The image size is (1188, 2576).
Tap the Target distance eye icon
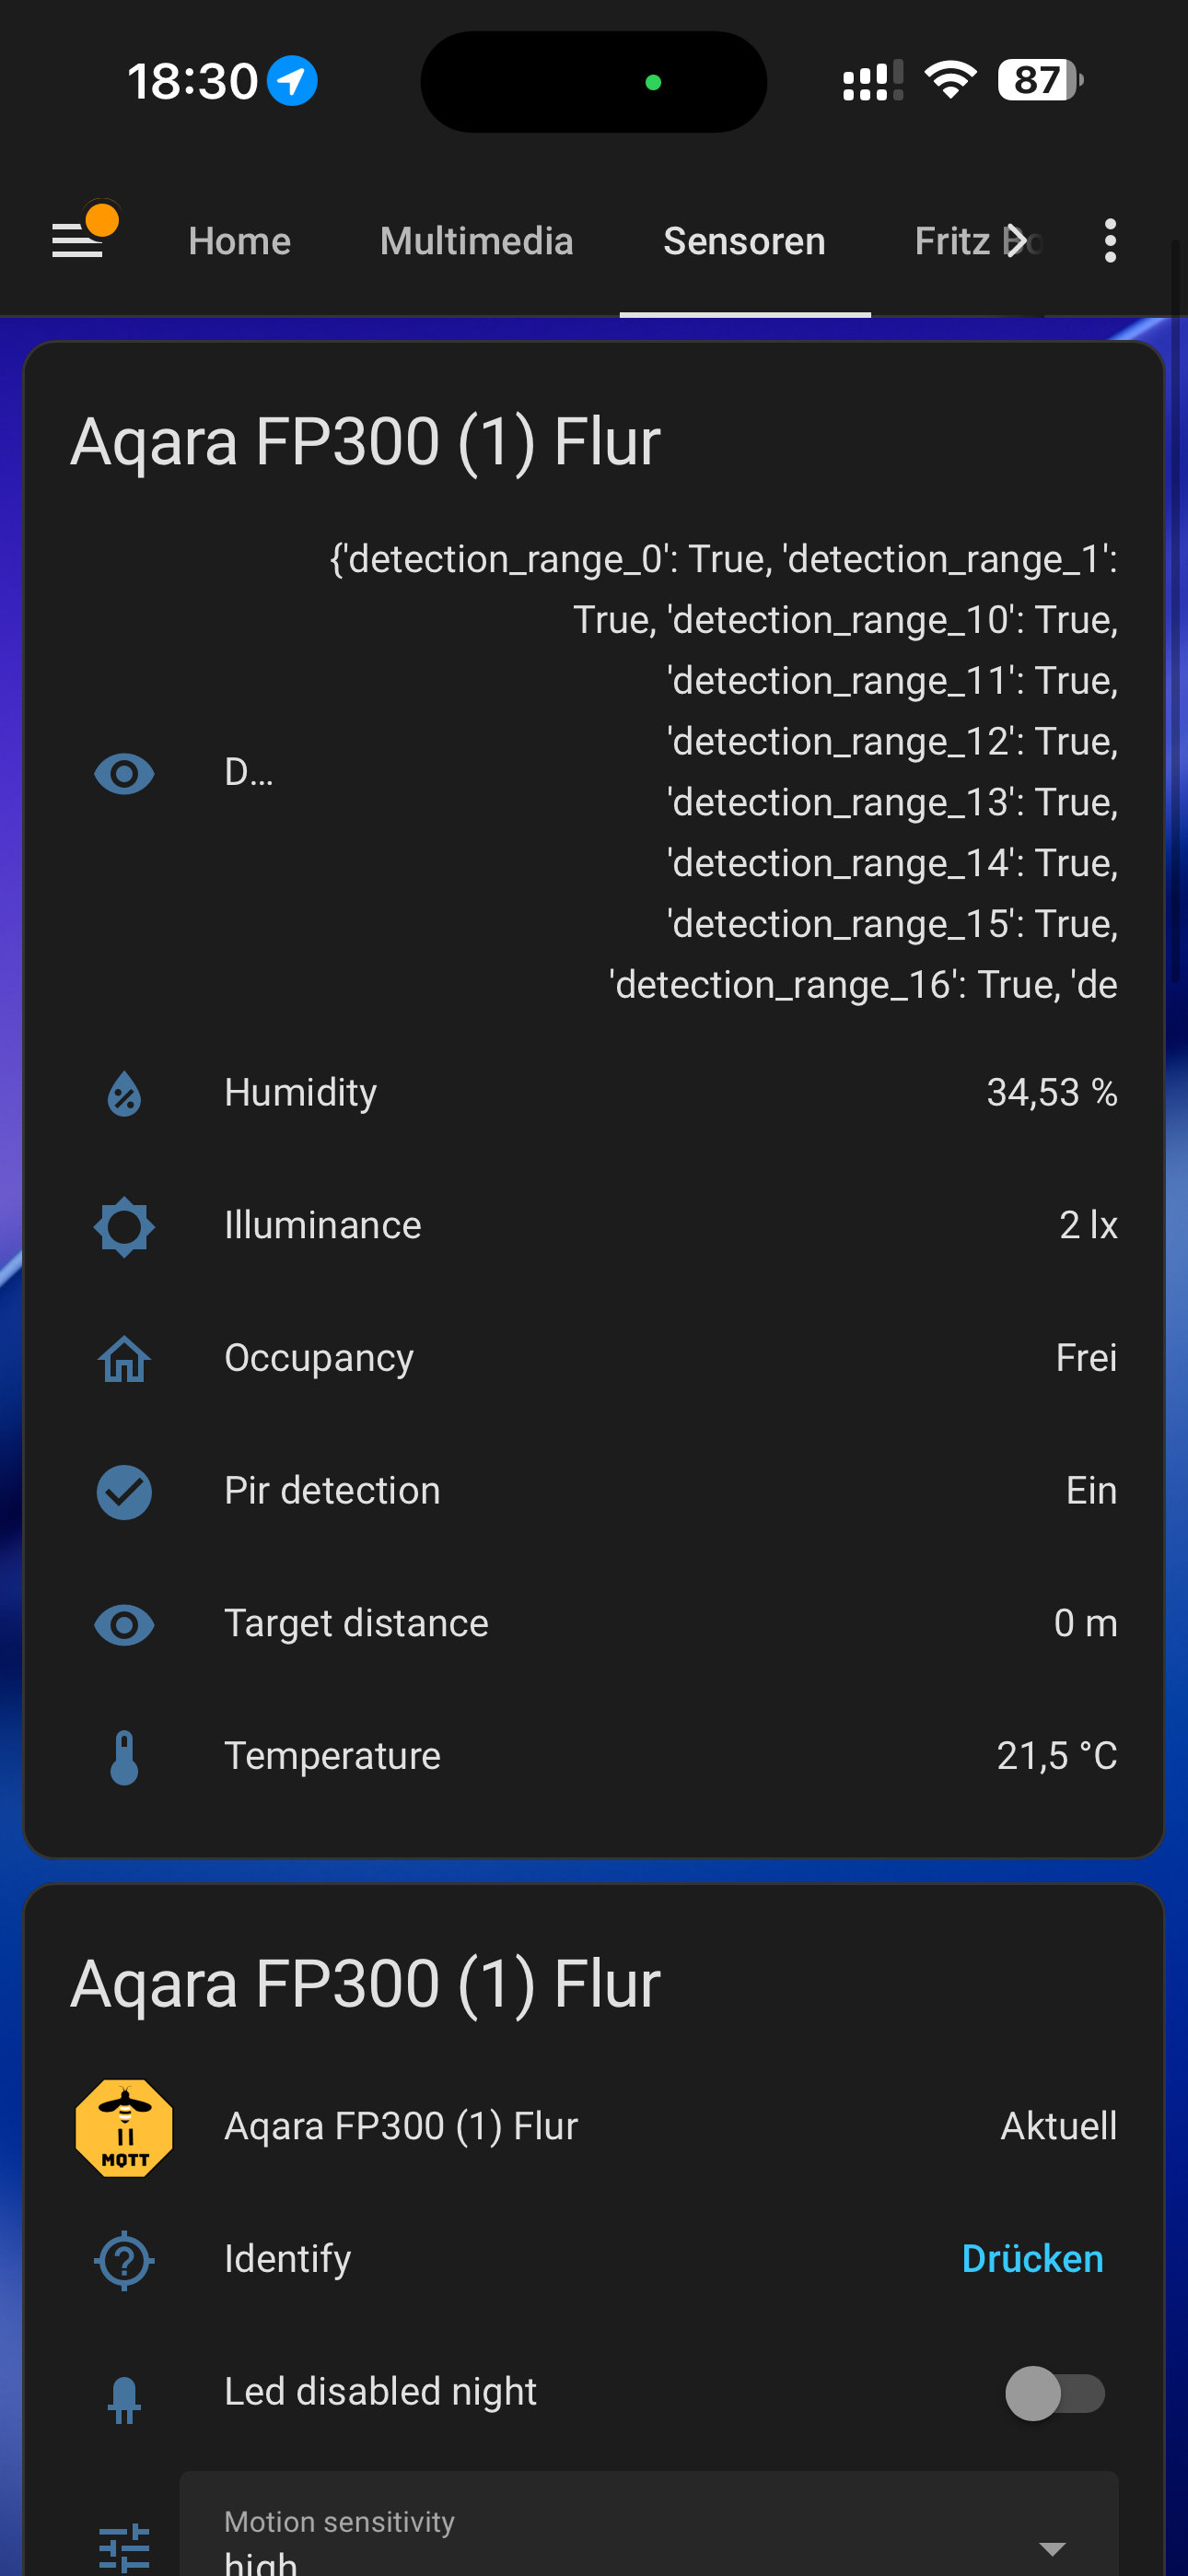coord(124,1624)
